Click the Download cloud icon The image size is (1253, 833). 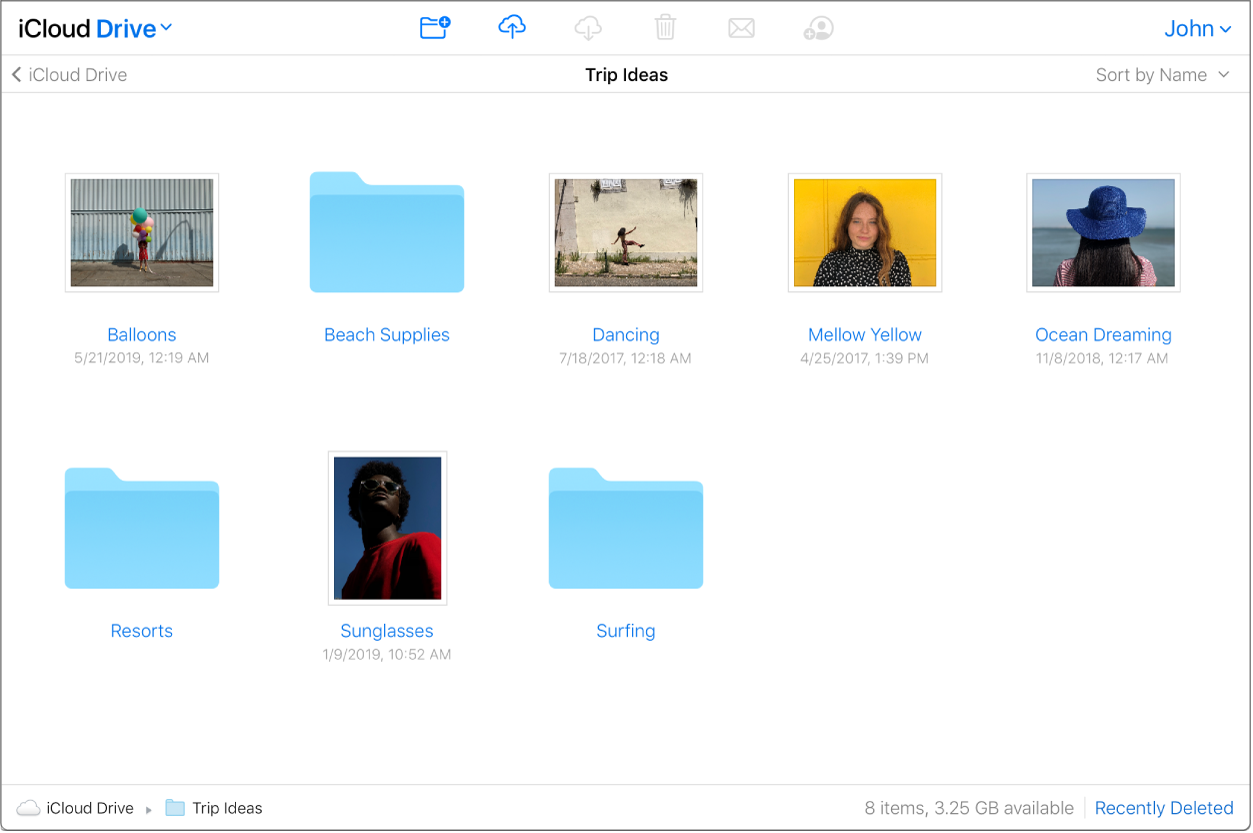click(x=588, y=28)
